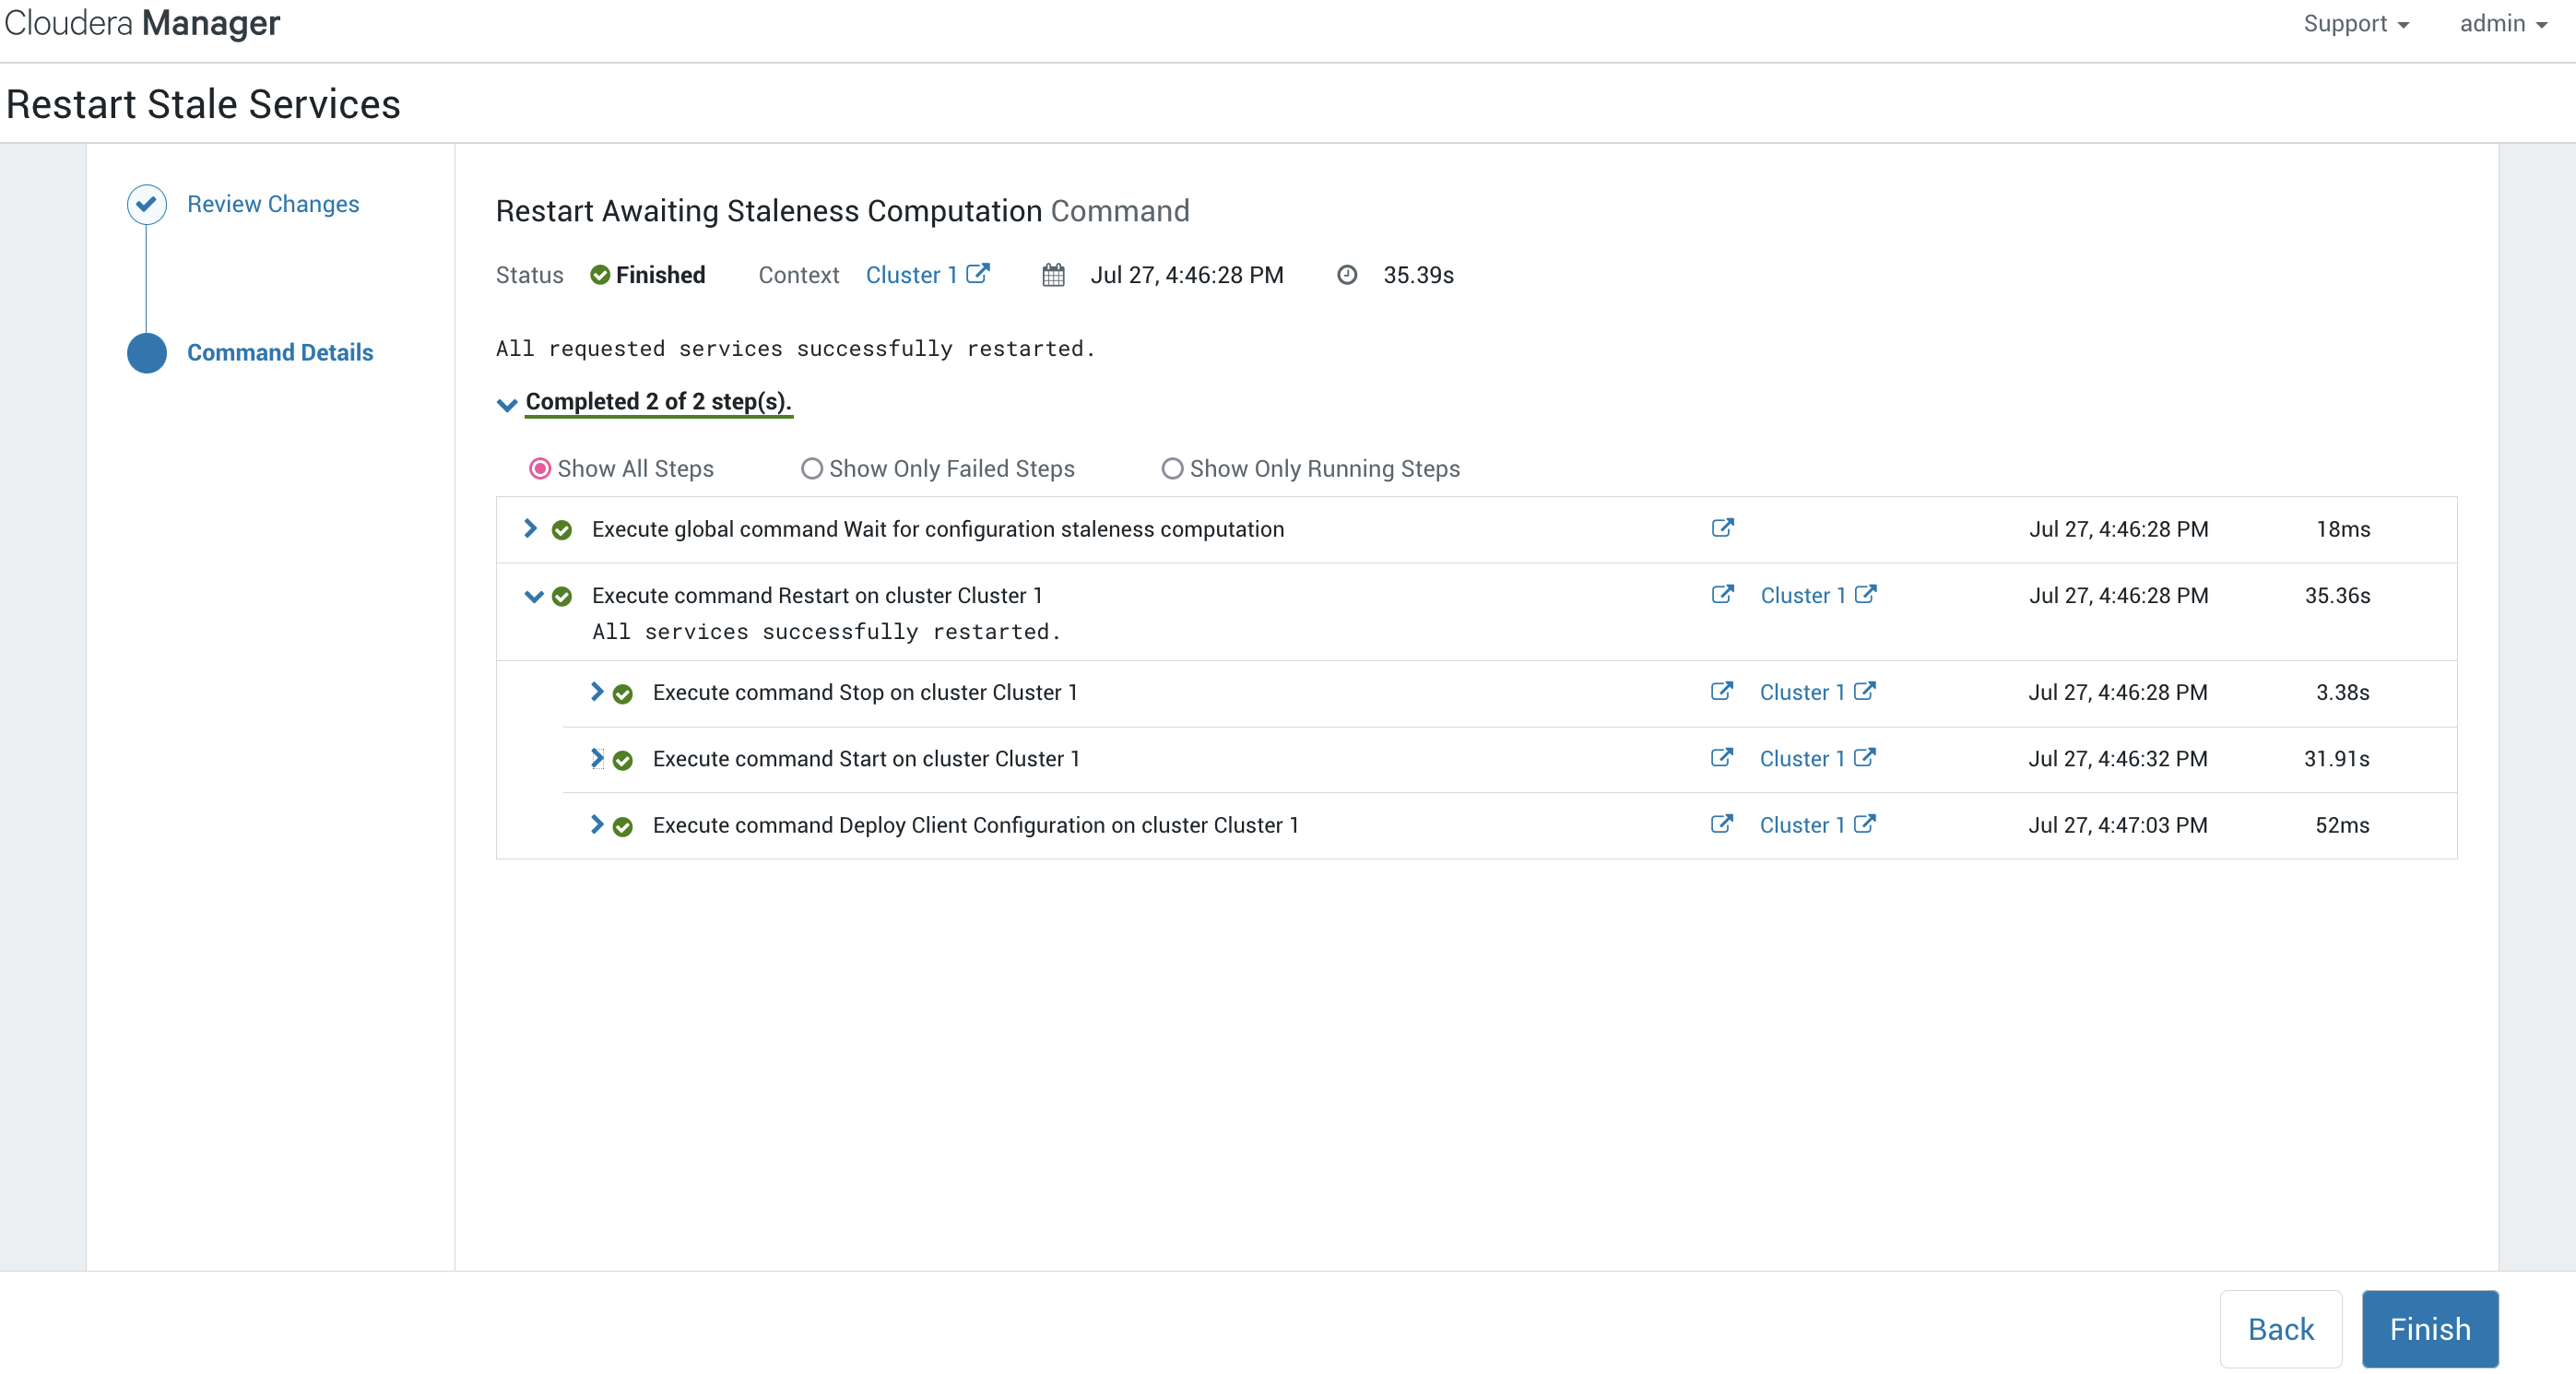2576x1374 pixels.
Task: Open the Support dropdown menu
Action: click(x=2356, y=24)
